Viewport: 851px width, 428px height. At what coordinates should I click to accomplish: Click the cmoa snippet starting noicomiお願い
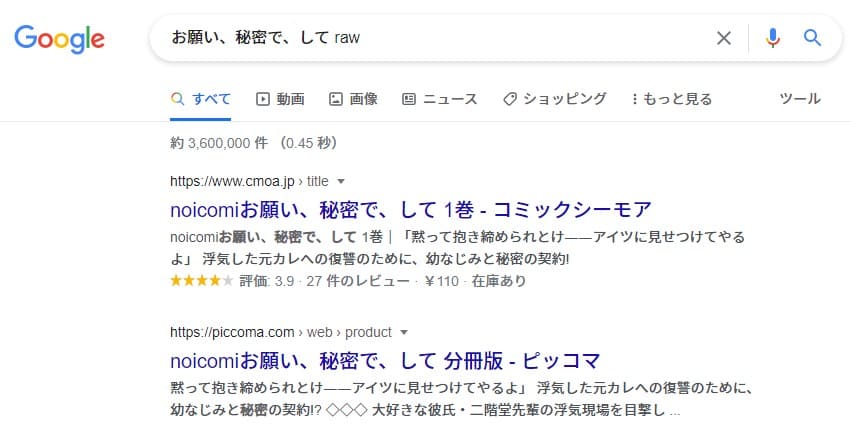pyautogui.click(x=458, y=247)
